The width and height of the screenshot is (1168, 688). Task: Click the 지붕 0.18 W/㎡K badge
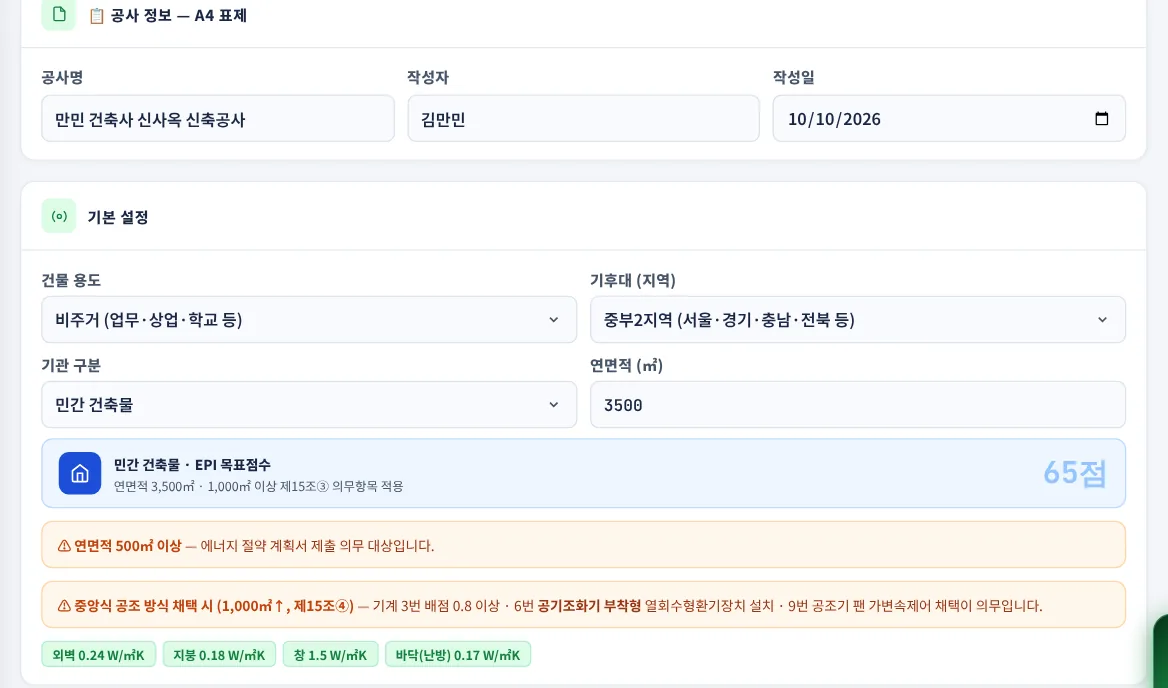coord(219,654)
